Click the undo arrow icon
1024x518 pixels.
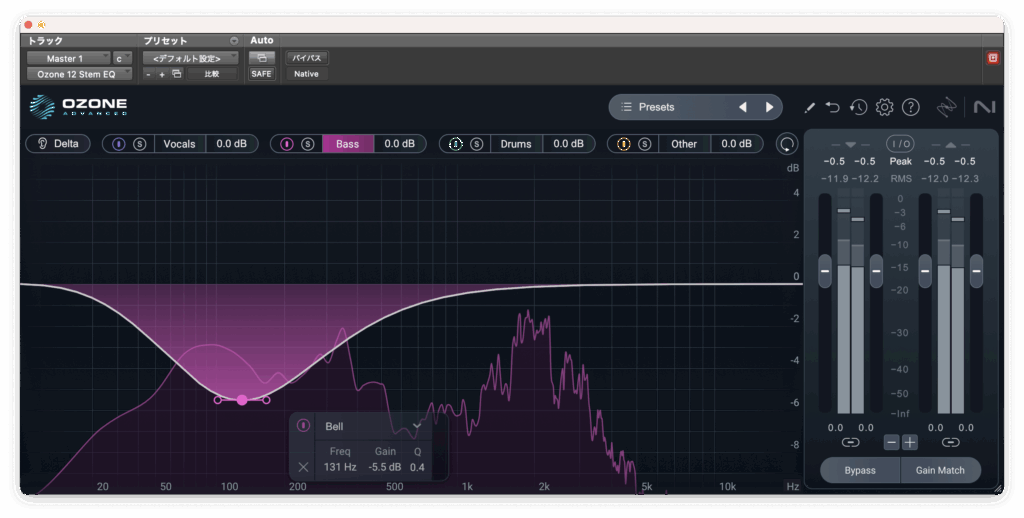(x=833, y=107)
